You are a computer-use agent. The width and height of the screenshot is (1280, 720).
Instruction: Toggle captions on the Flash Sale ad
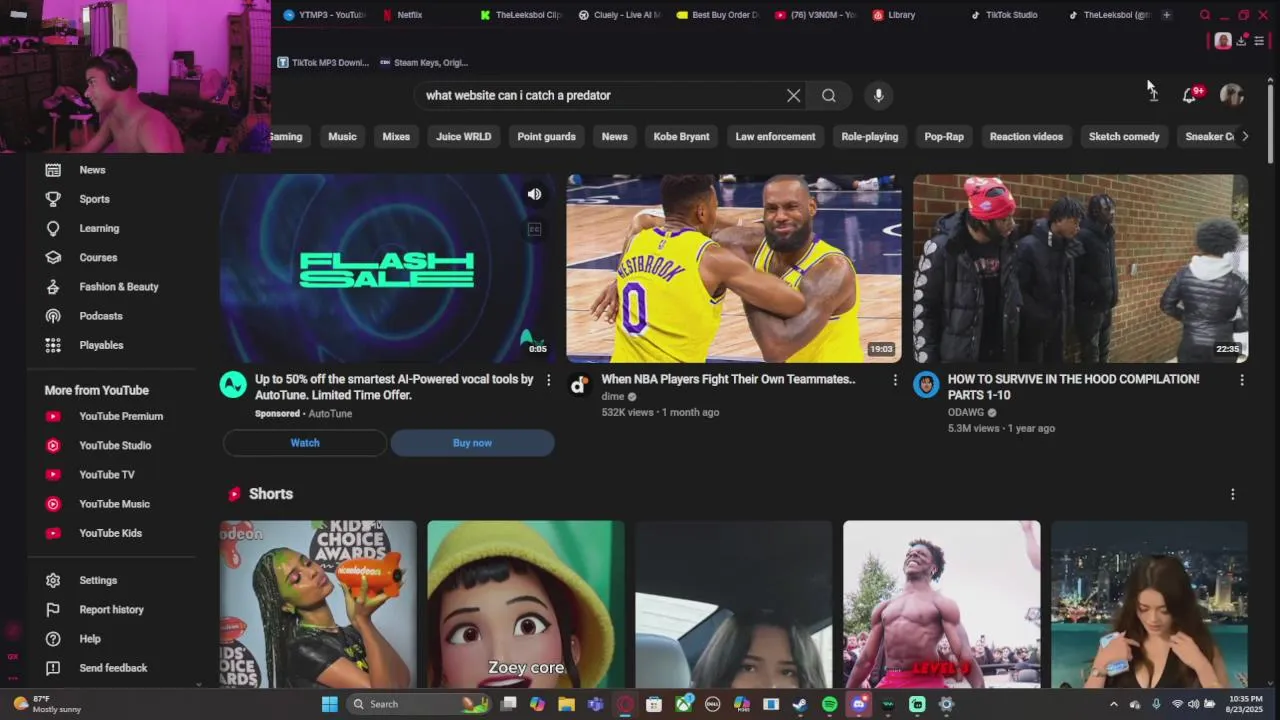(534, 229)
